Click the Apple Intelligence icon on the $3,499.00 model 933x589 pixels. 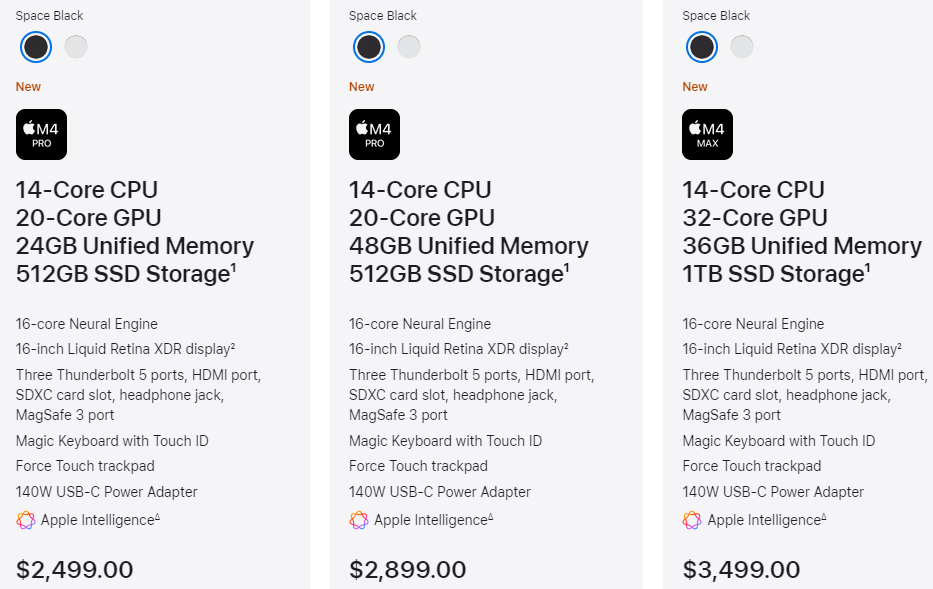pos(691,520)
